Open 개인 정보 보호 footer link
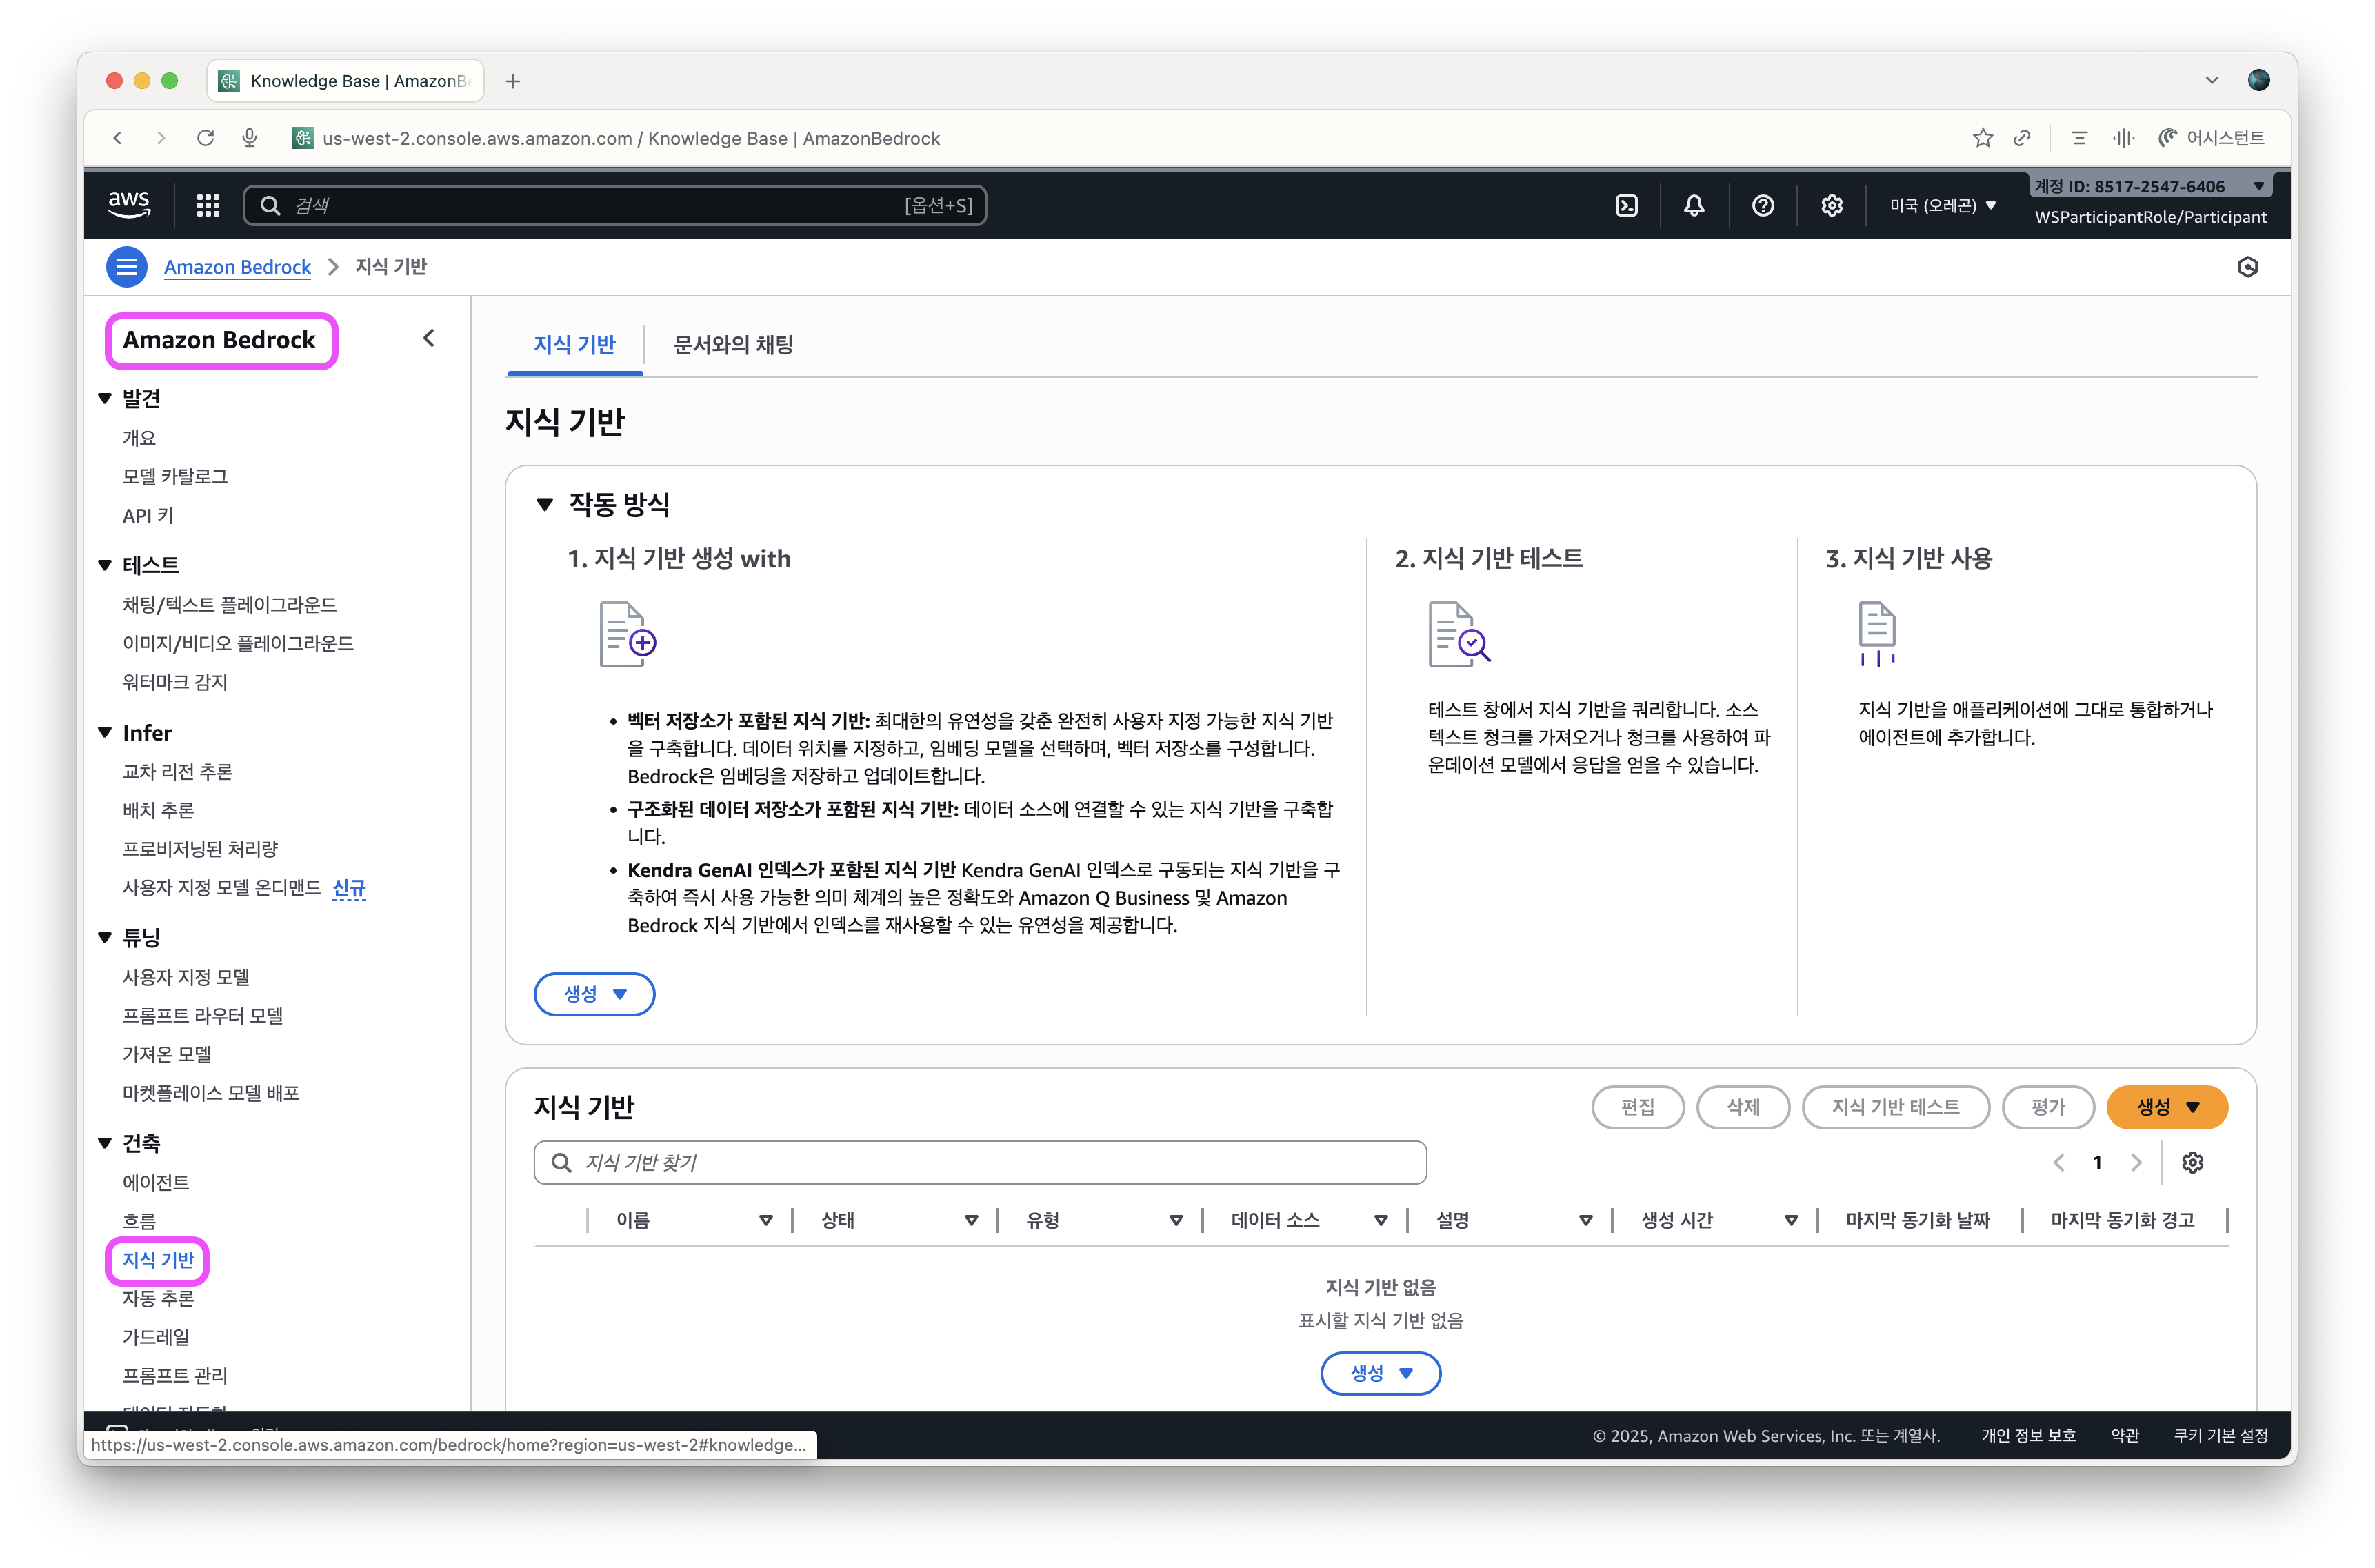 pos(2028,1436)
